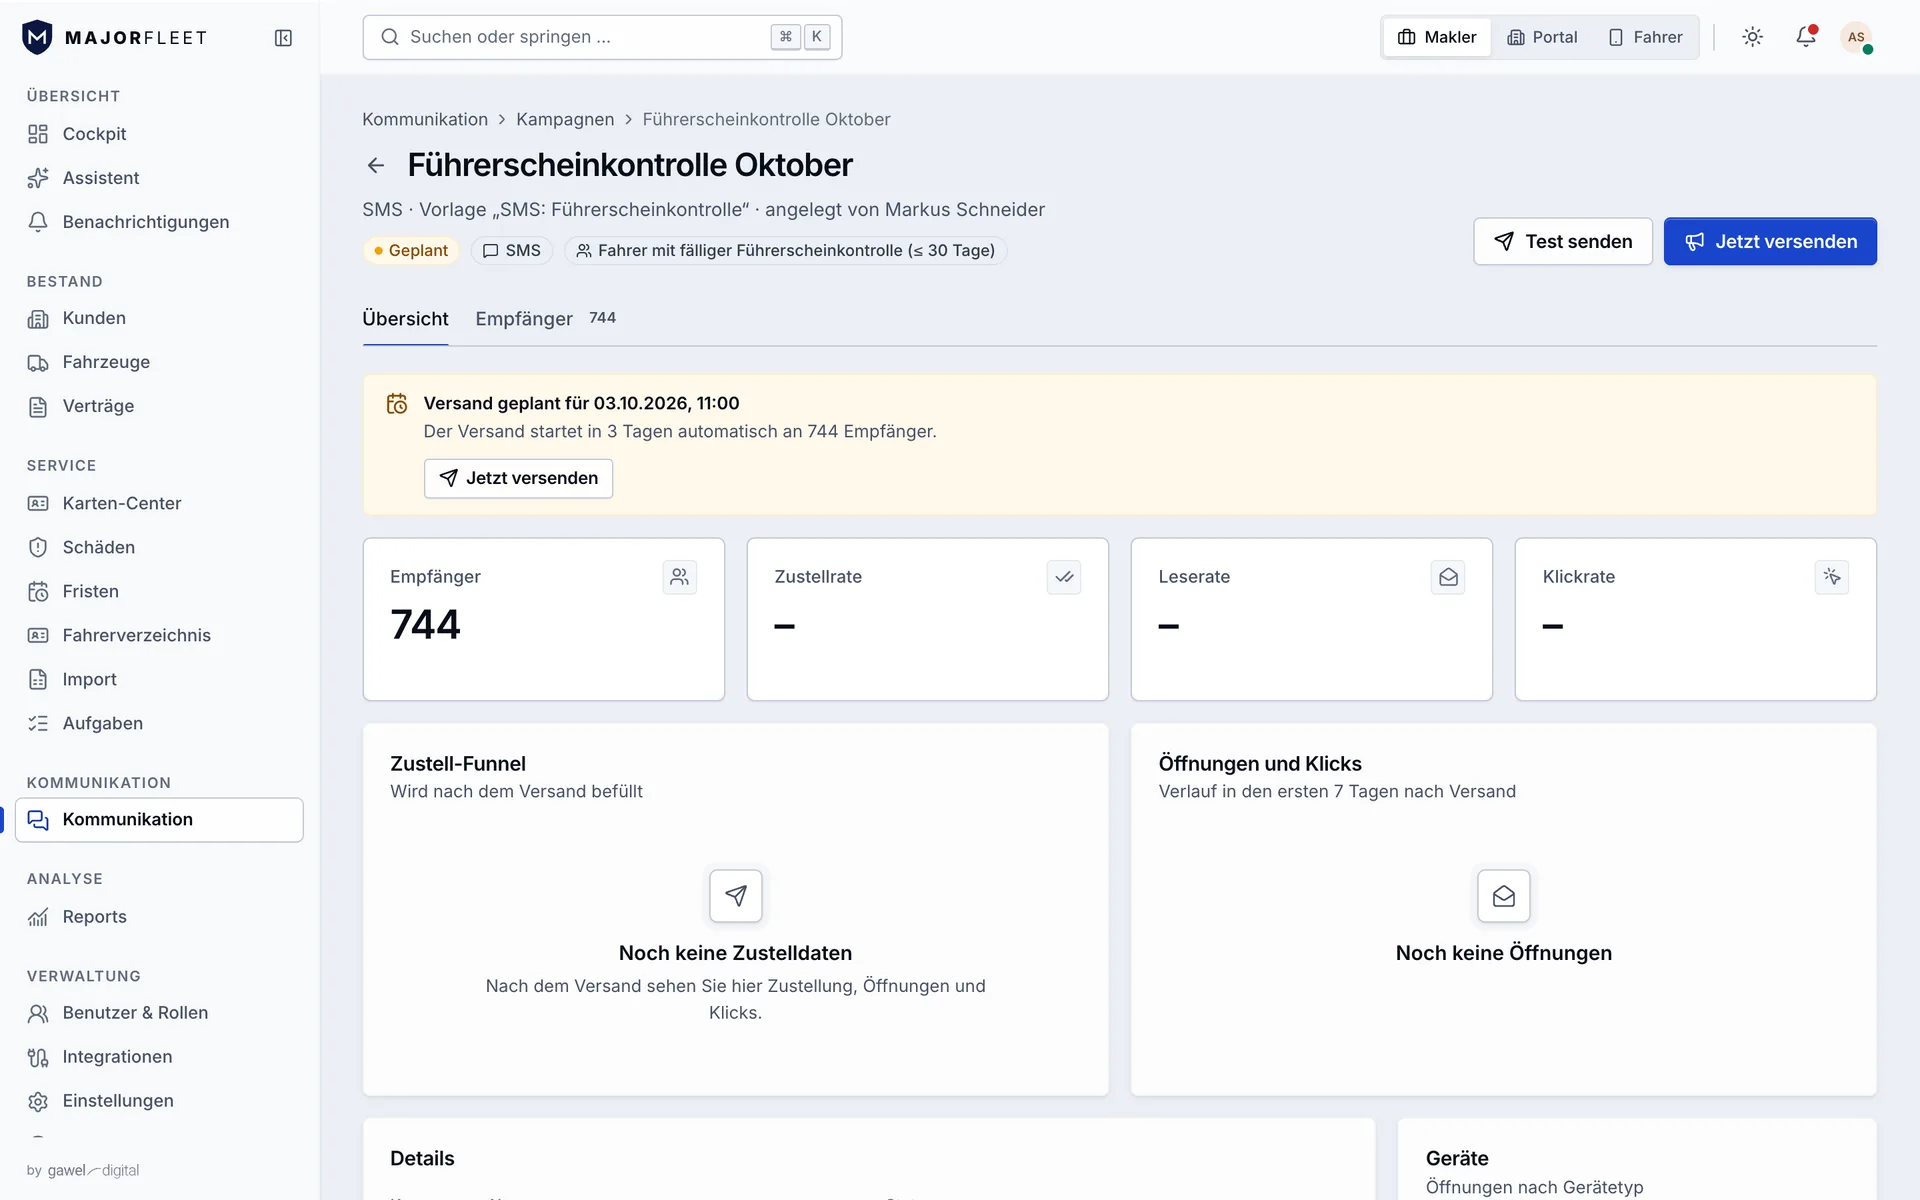Image resolution: width=1920 pixels, height=1200 pixels.
Task: Navigate to Fahrzeuge
Action: pos(159,362)
